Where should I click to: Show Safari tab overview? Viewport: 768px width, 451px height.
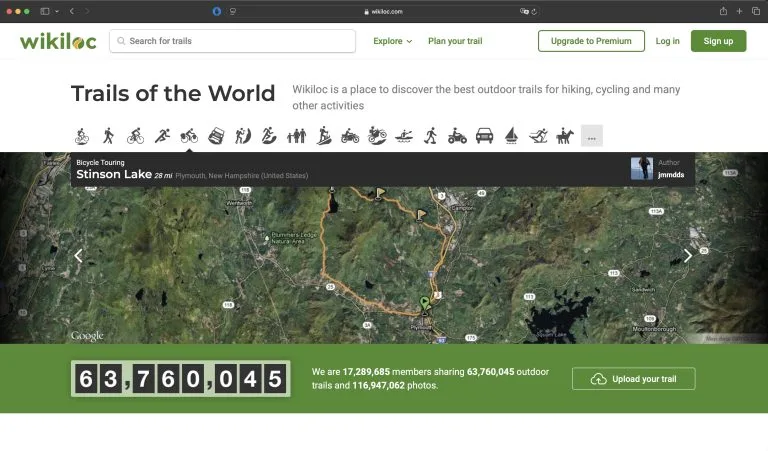coord(756,11)
